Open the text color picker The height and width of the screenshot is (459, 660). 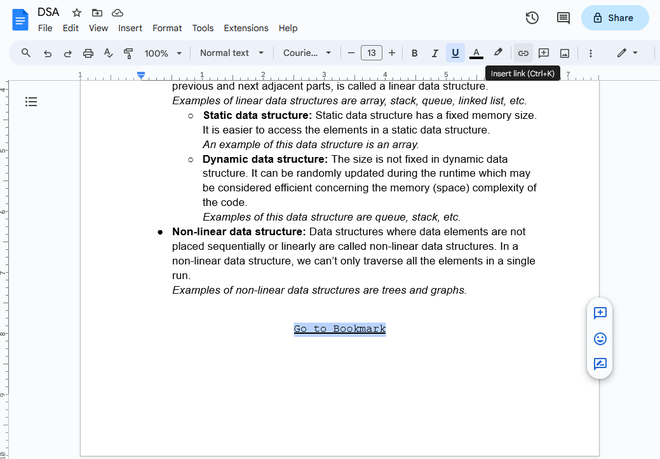476,53
